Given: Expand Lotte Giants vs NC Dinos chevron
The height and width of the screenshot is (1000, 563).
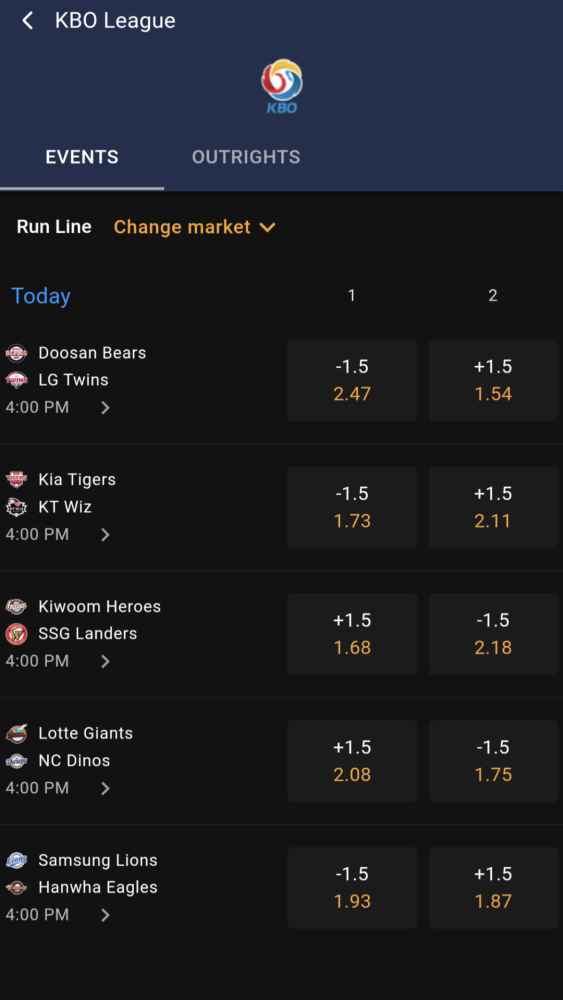Looking at the screenshot, I should click(x=105, y=788).
